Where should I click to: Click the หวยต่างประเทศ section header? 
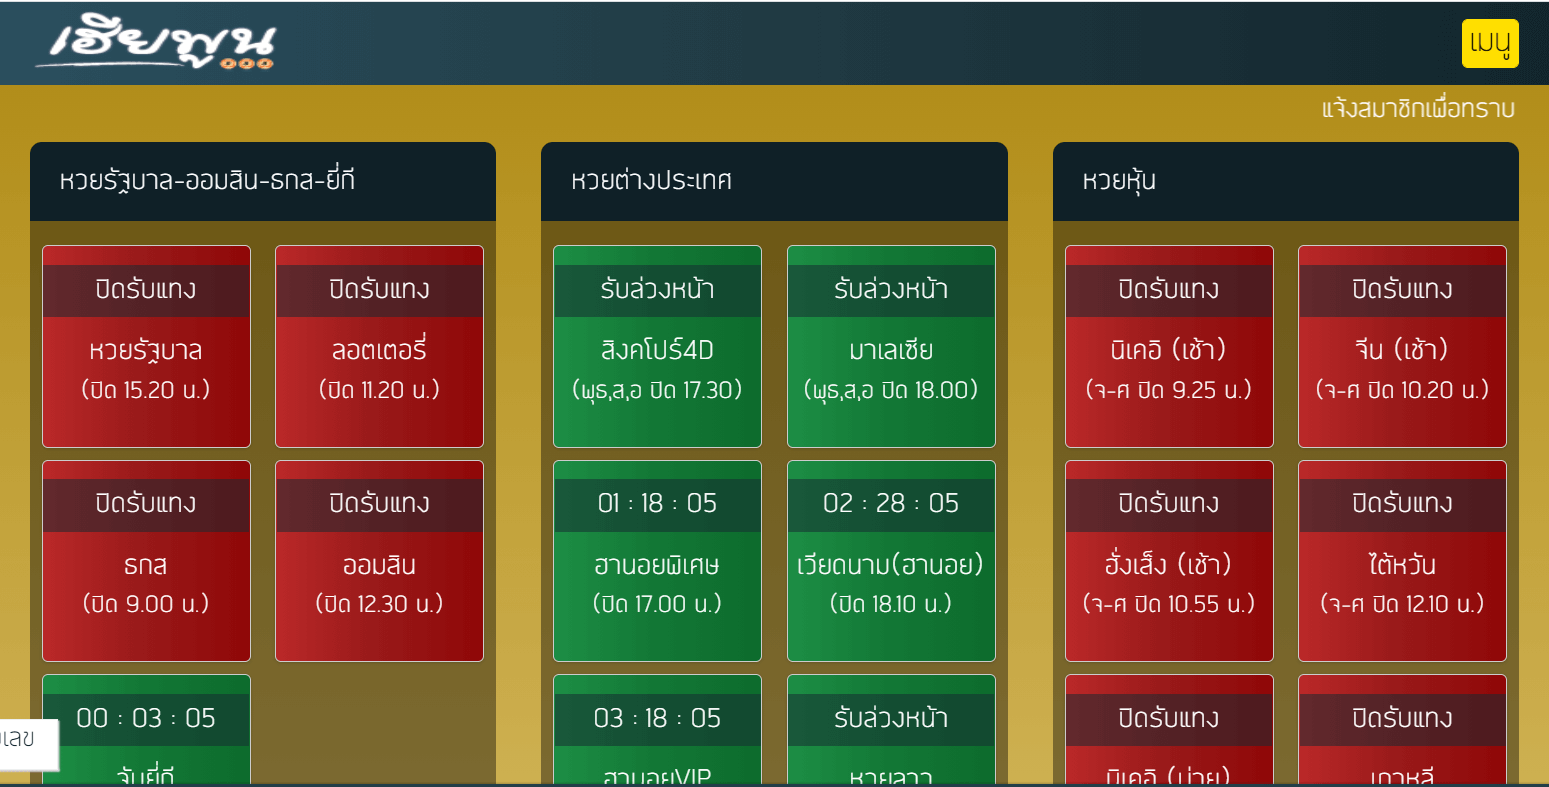coord(774,181)
